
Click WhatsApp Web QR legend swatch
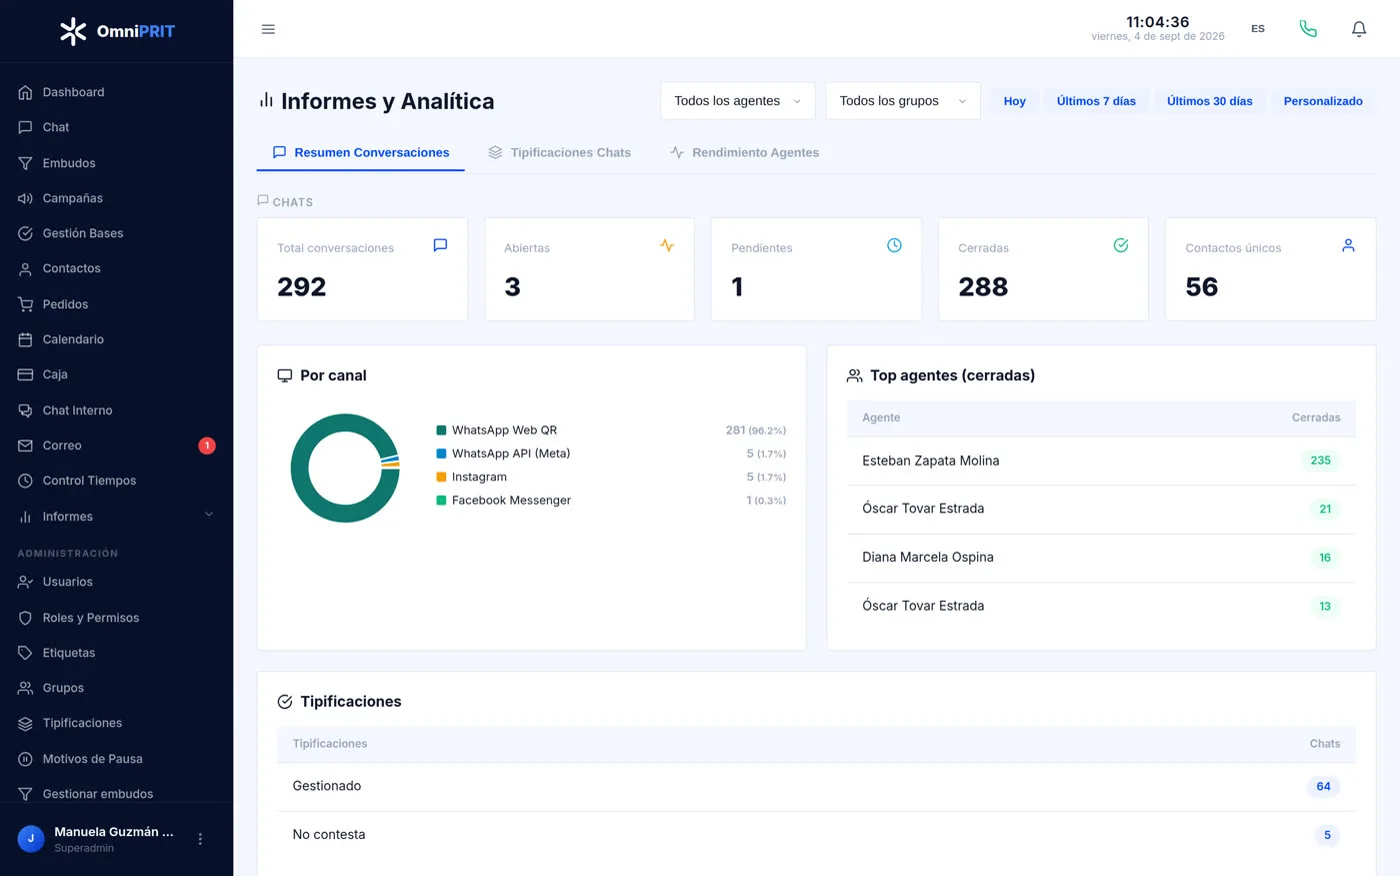click(x=441, y=430)
